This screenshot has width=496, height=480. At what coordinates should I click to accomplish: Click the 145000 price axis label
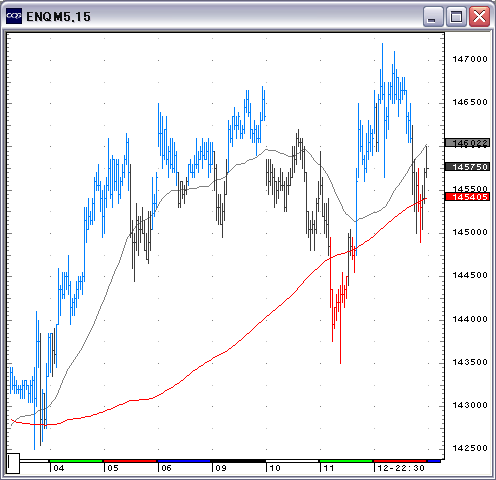tap(470, 232)
